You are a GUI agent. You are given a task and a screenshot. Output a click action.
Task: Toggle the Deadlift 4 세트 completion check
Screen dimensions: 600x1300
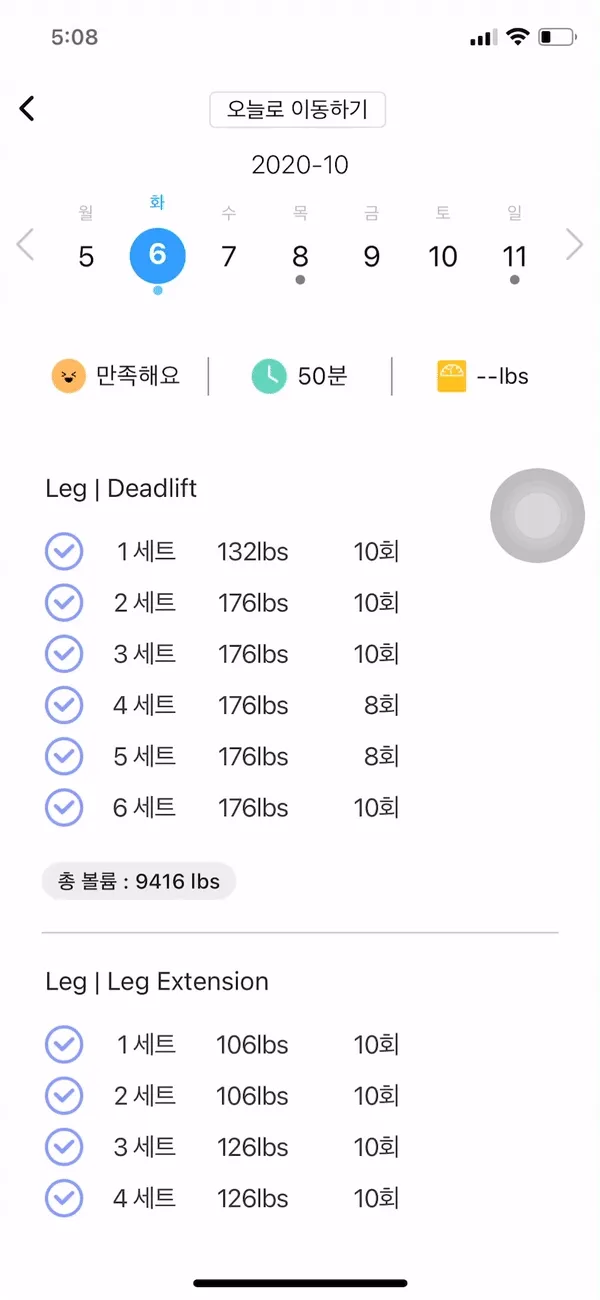point(64,705)
